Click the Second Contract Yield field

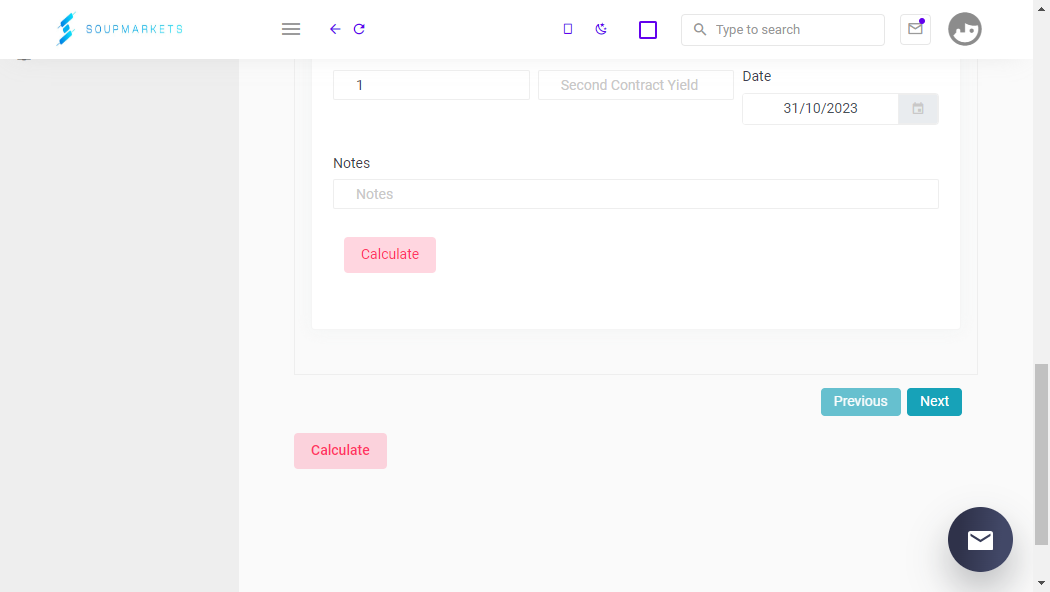tap(635, 85)
